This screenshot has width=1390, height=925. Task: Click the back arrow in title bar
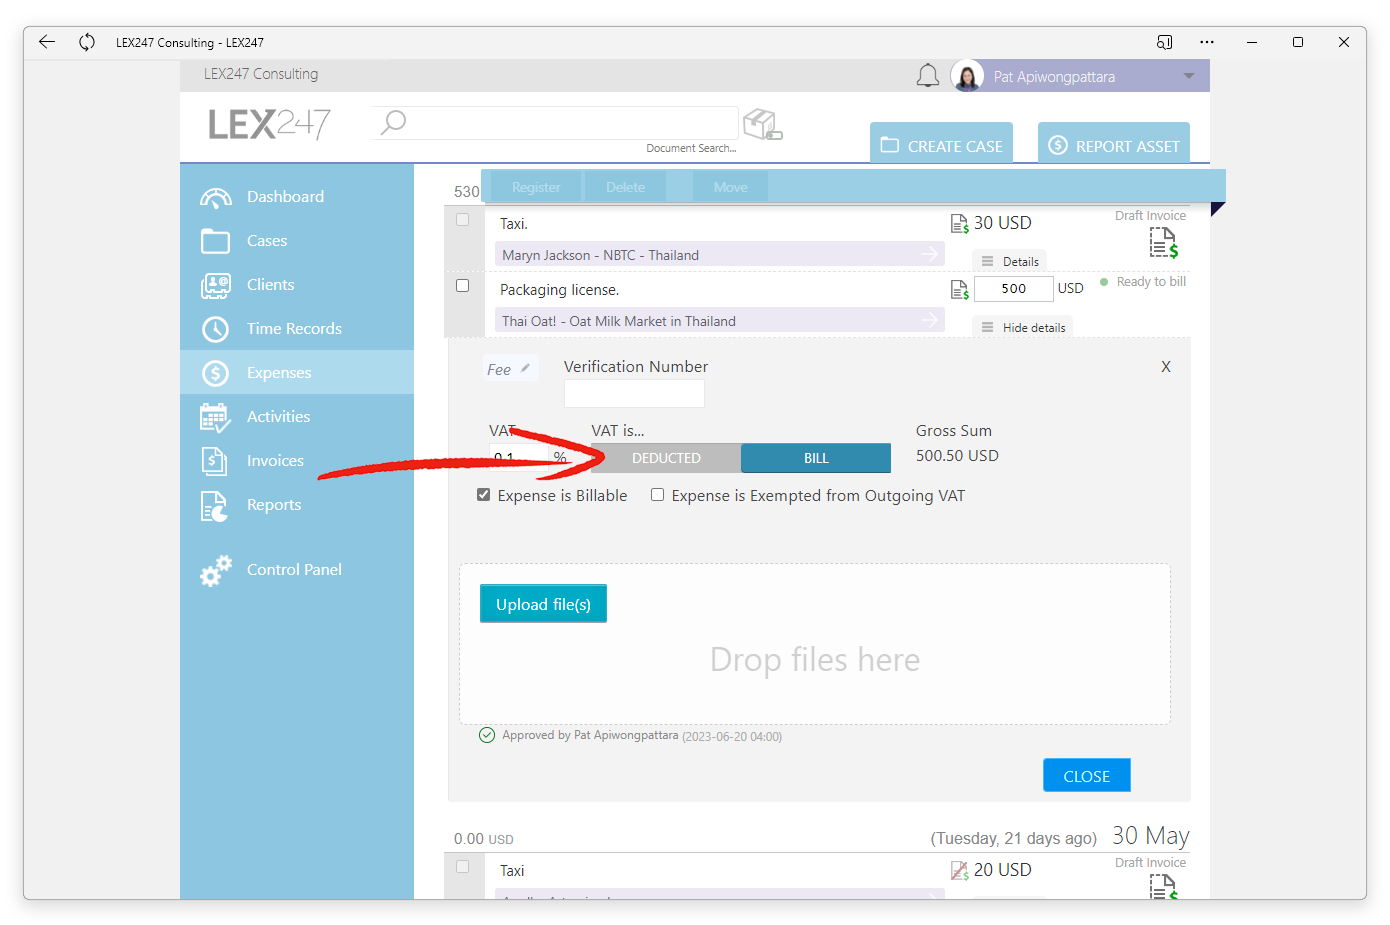pos(46,42)
